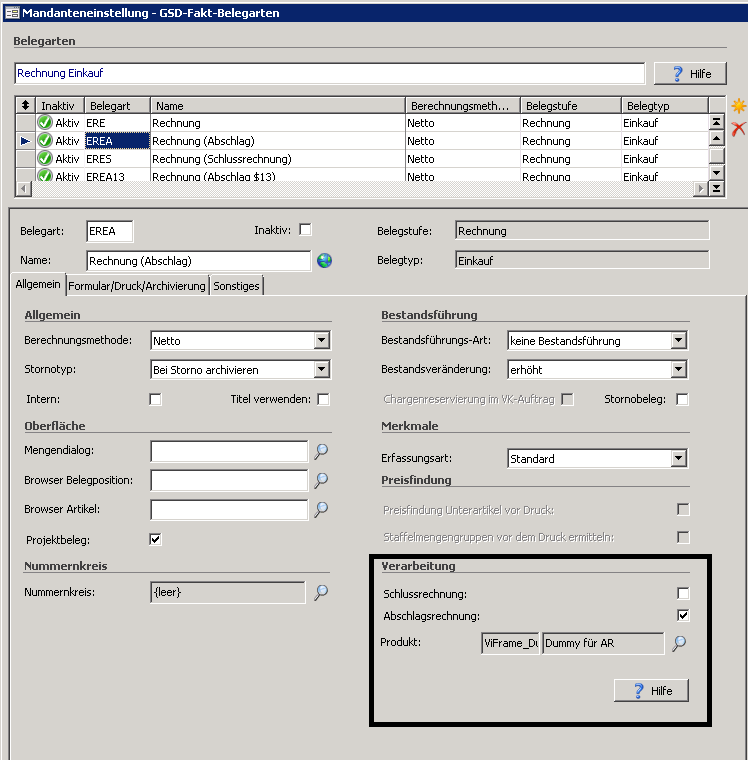Open the Berechnungsmethode dropdown
The width and height of the screenshot is (748, 760).
pos(321,341)
